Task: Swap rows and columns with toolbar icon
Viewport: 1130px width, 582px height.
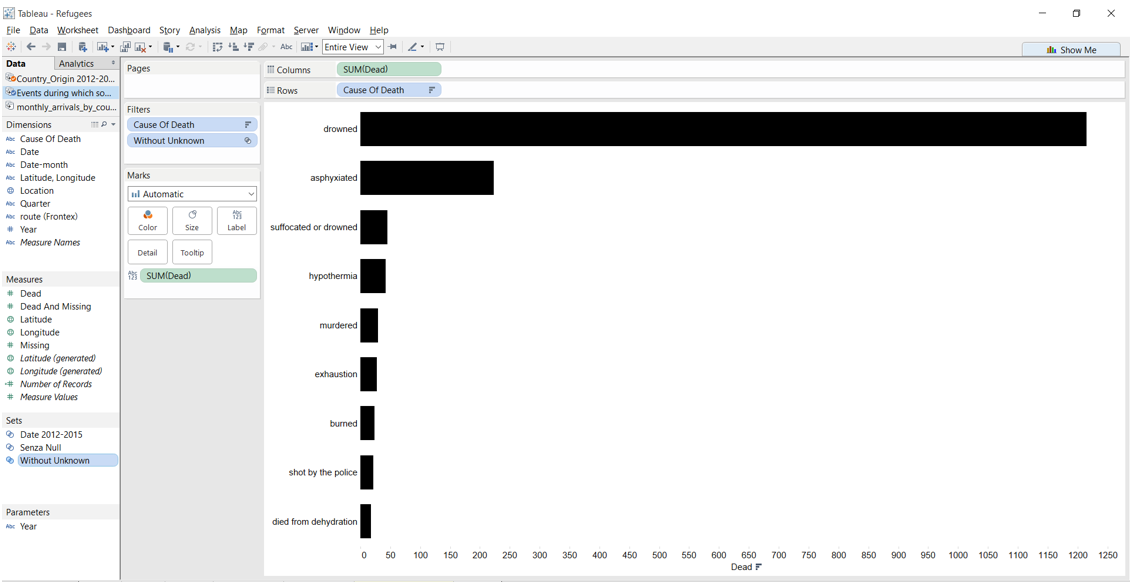Action: click(x=218, y=47)
